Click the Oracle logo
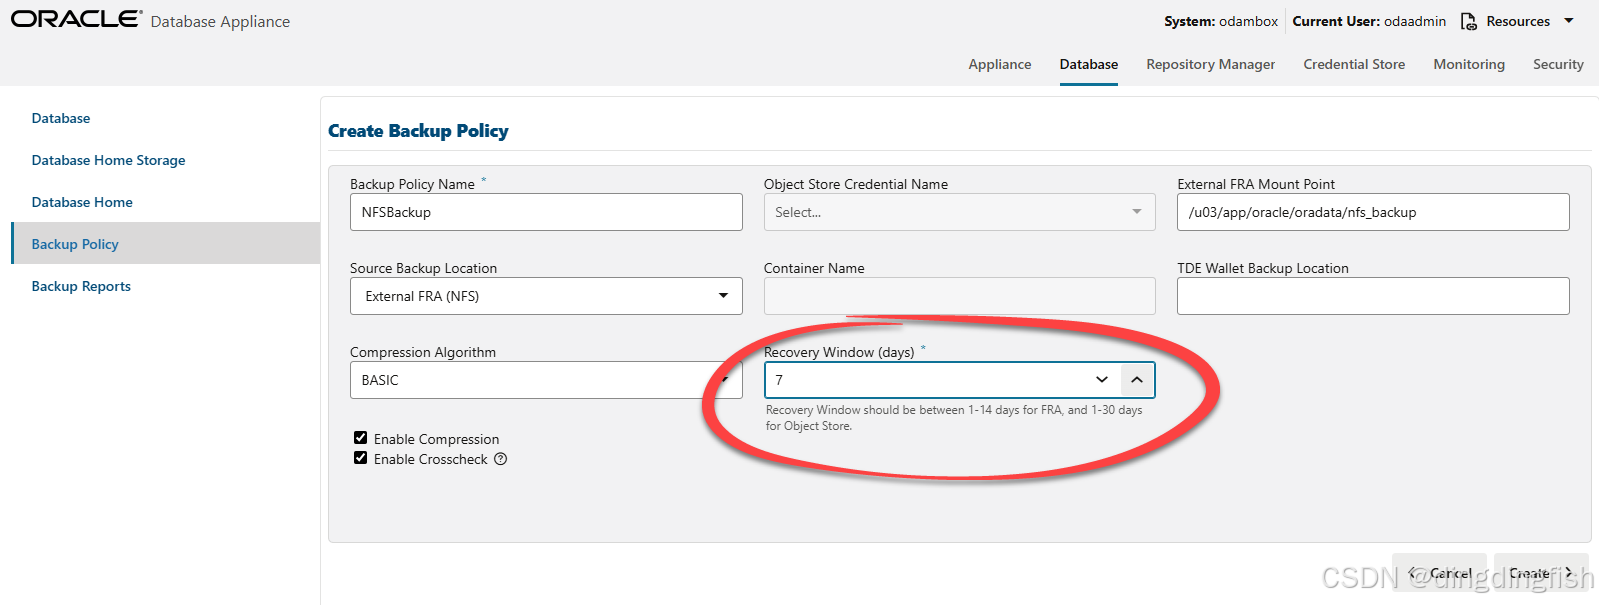The image size is (1599, 605). point(76,19)
